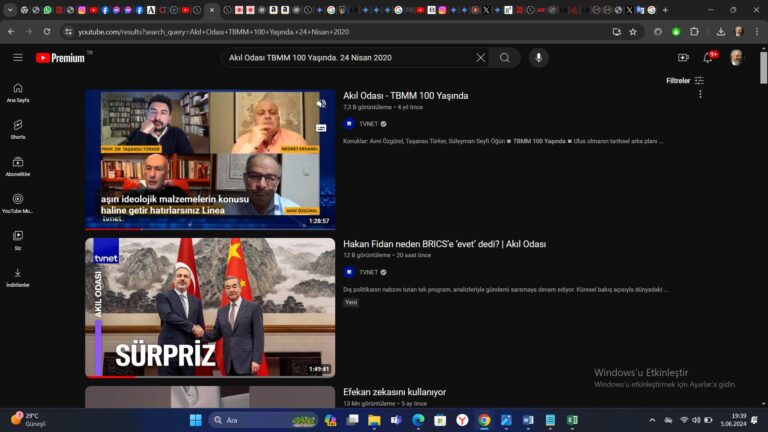The height and width of the screenshot is (432, 768).
Task: Open the tab search dropdown arrow
Action: (10, 10)
